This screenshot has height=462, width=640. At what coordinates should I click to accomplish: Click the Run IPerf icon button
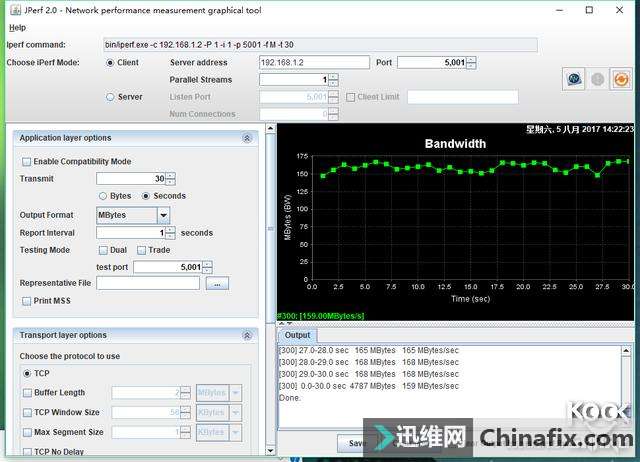pyautogui.click(x=574, y=79)
